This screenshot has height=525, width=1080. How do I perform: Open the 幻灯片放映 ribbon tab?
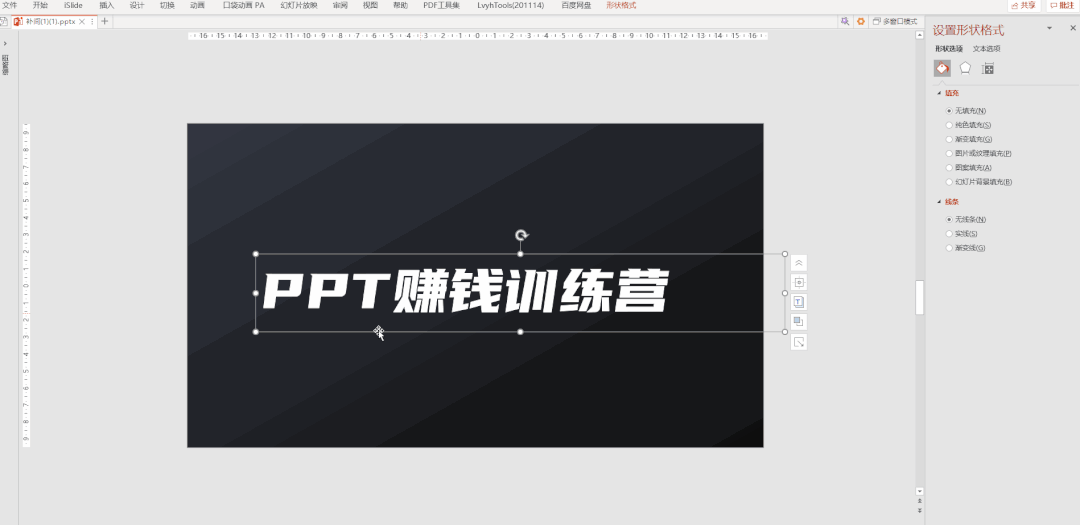tap(299, 6)
